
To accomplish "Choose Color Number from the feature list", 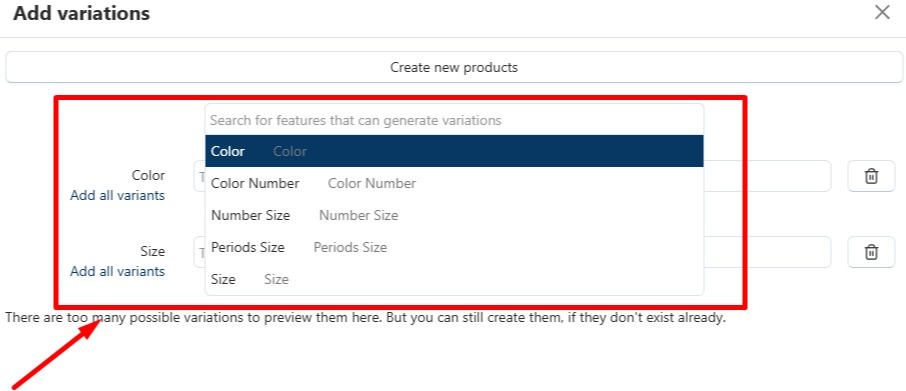I will [454, 184].
